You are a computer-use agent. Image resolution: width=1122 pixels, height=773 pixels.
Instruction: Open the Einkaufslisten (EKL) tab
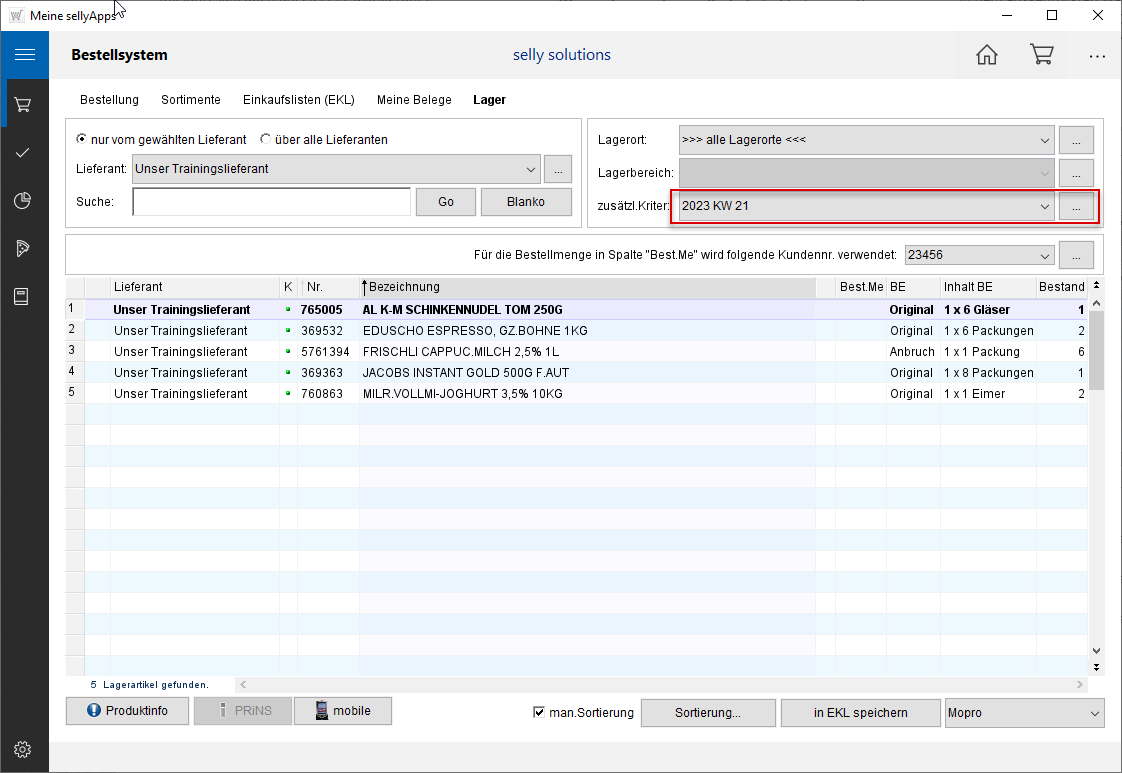pyautogui.click(x=298, y=100)
